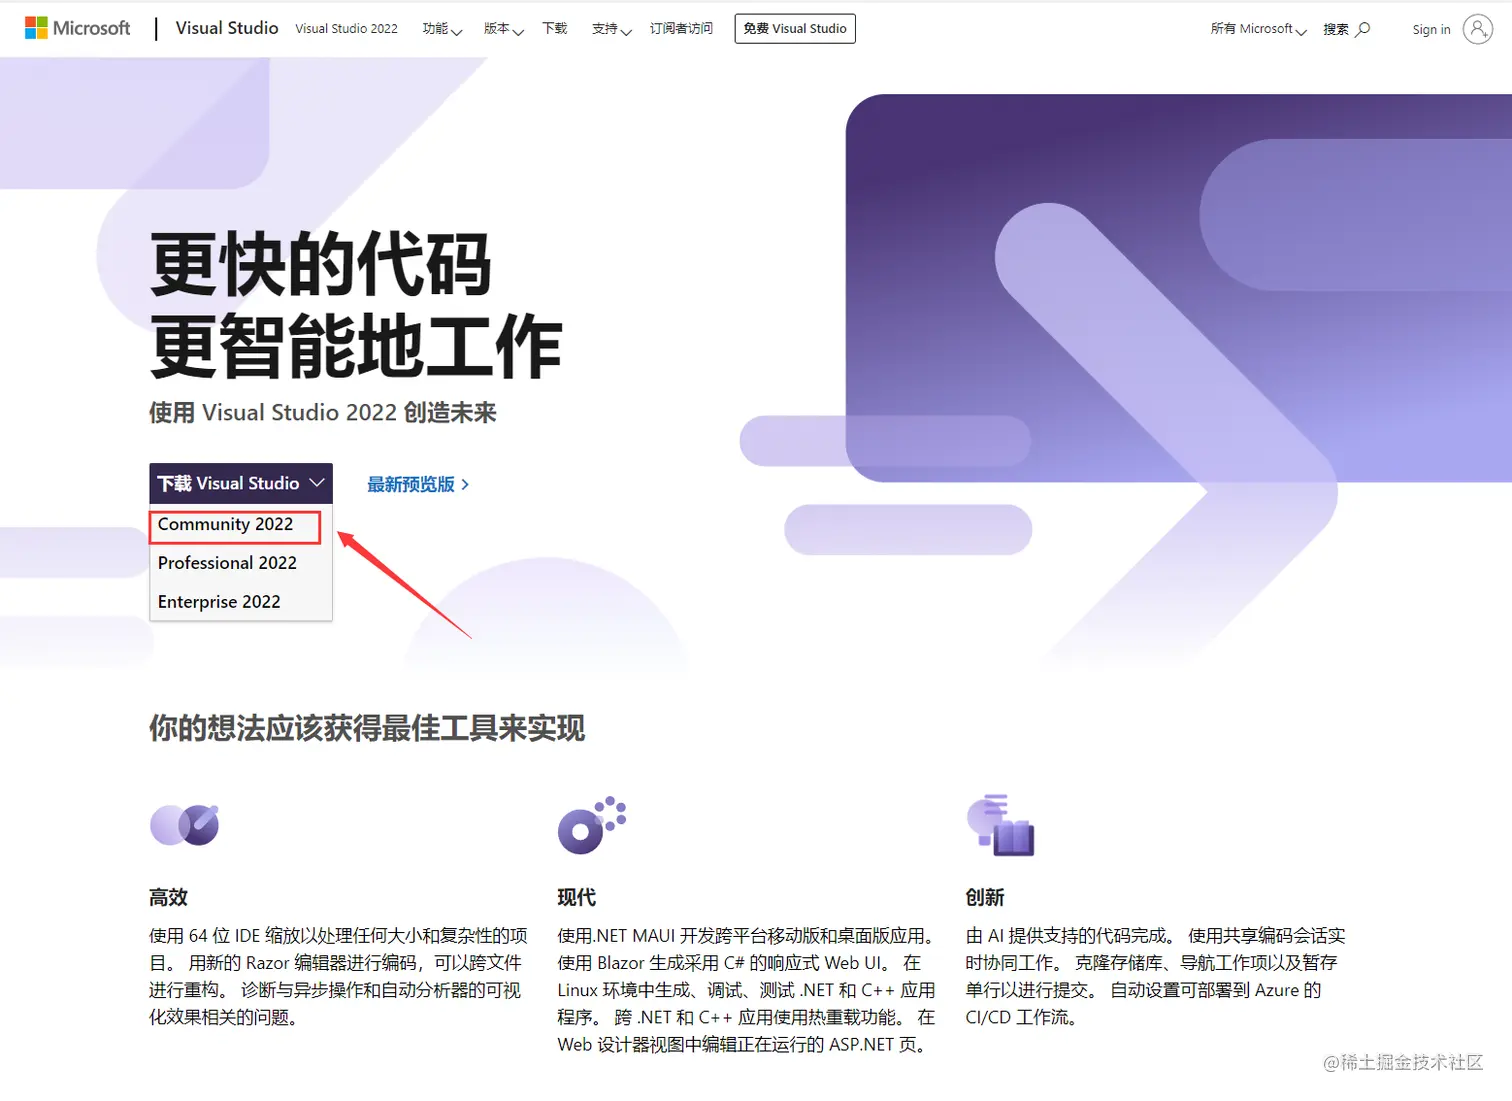Select Enterprise 2022 from download menu
This screenshot has height=1101, width=1512.
pos(219,602)
